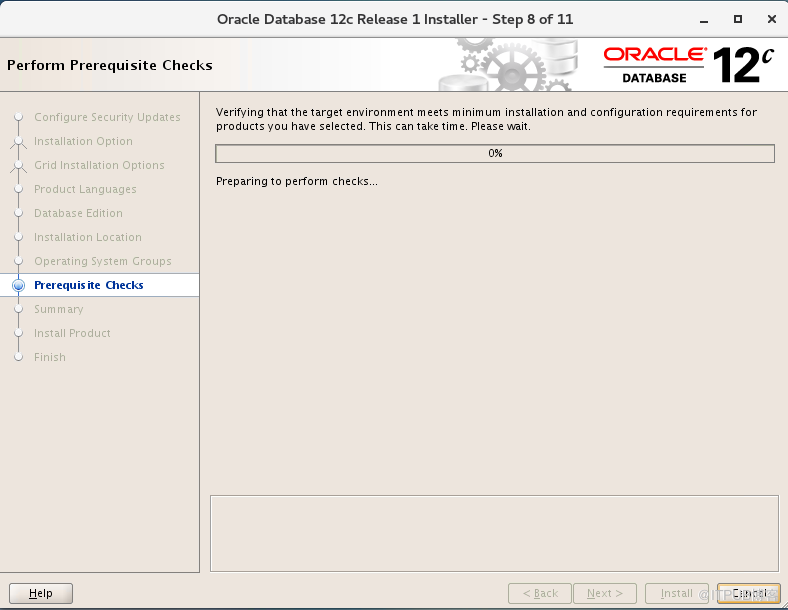Maximize the installer window
Image resolution: width=788 pixels, height=610 pixels.
click(738, 19)
